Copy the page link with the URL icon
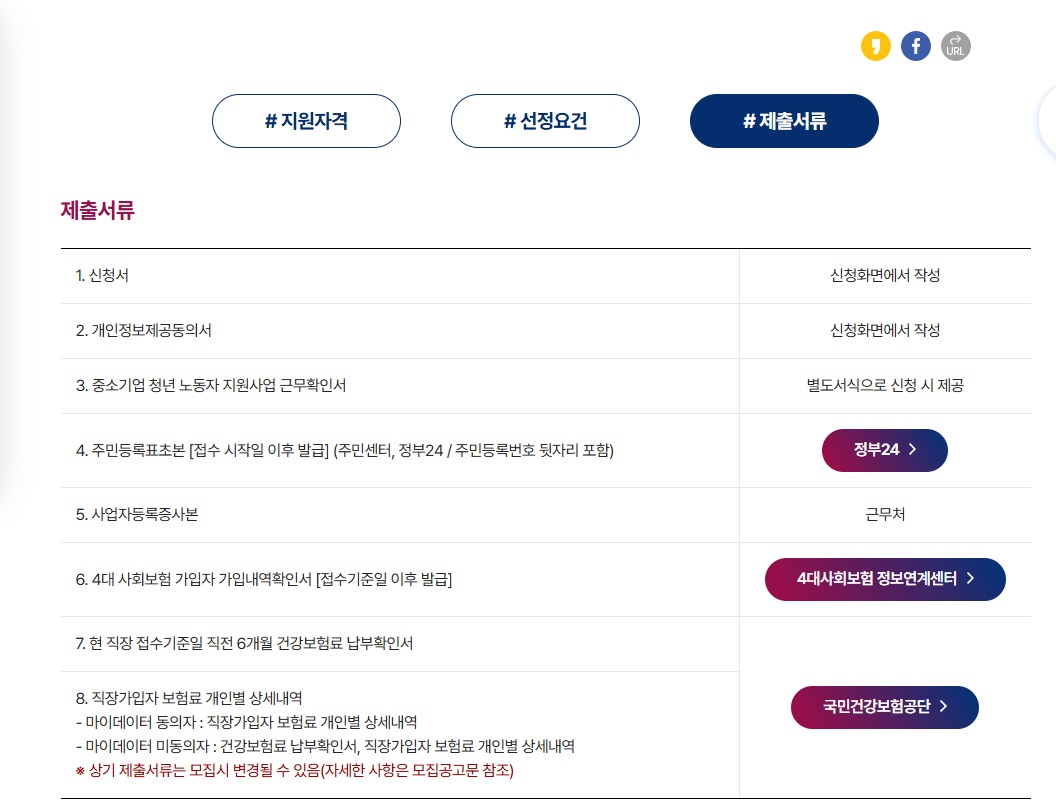 coord(955,46)
